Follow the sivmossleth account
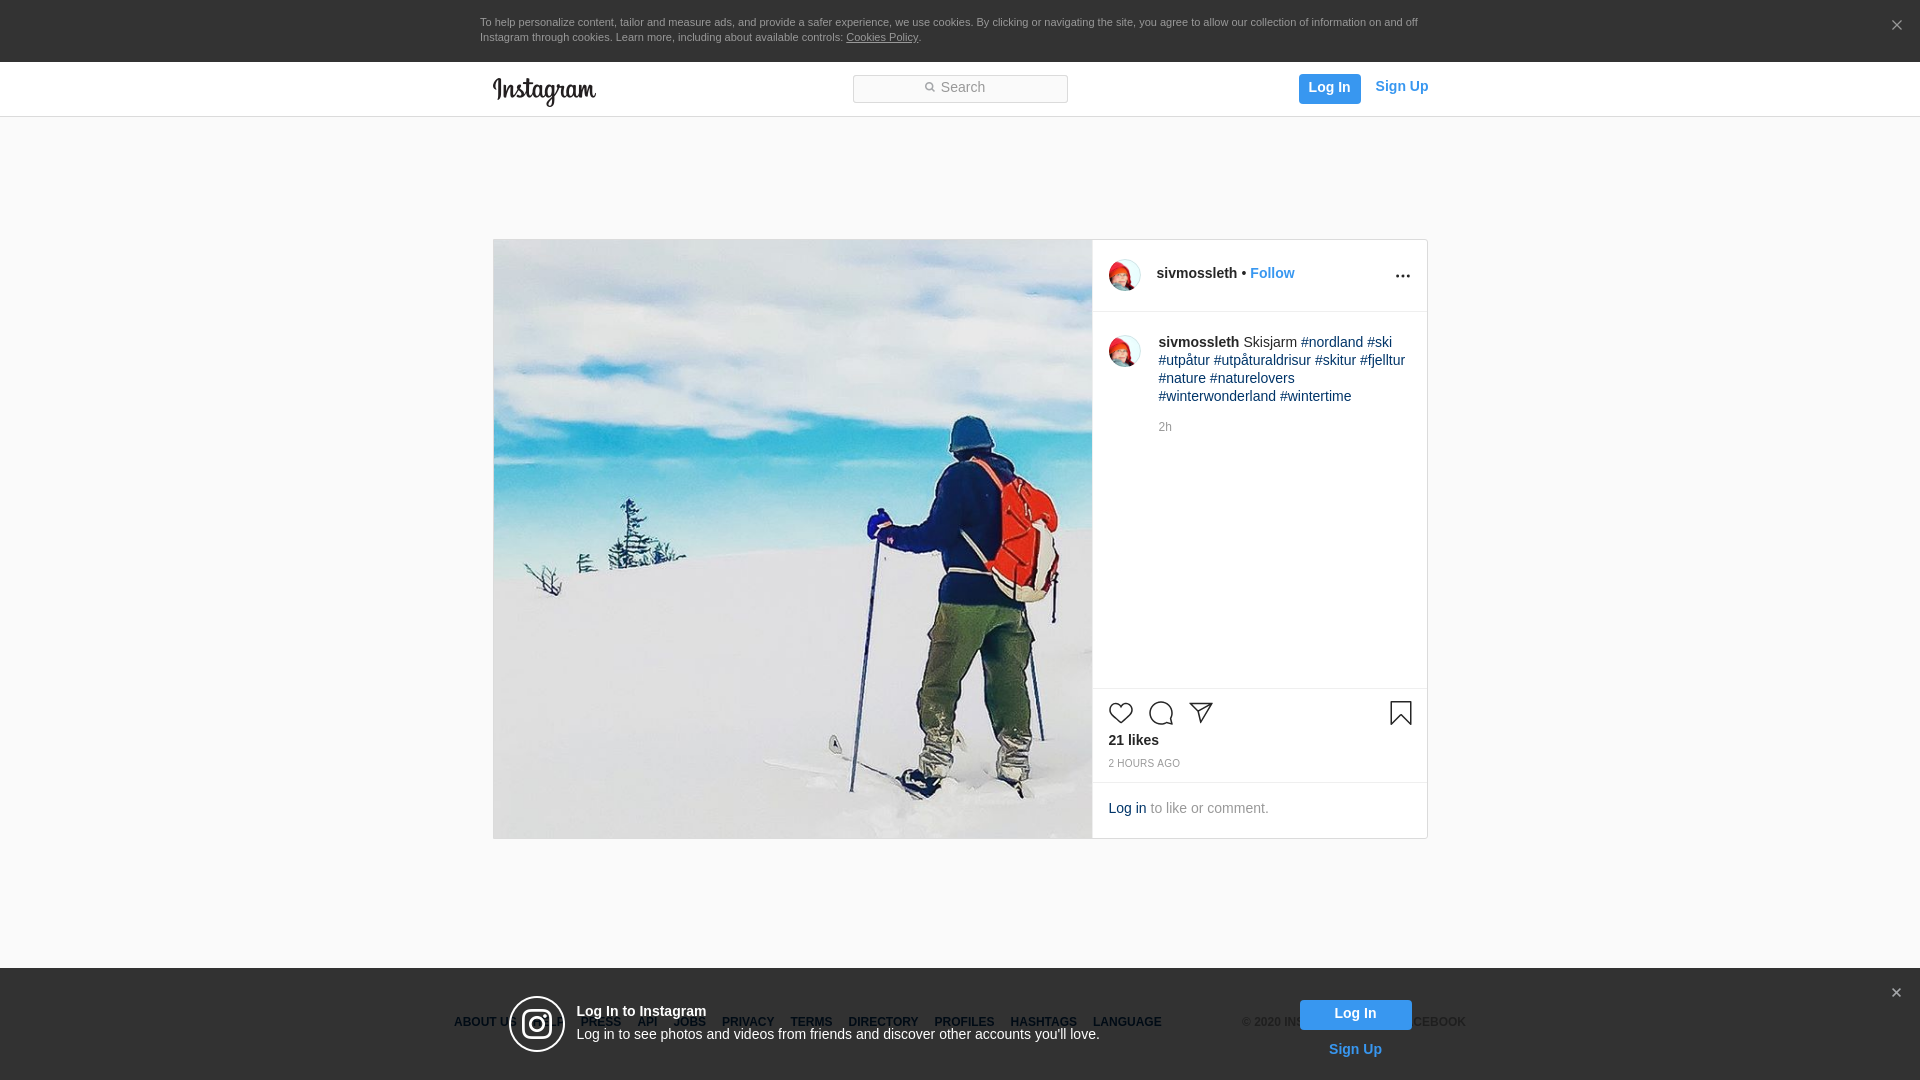The image size is (1920, 1080). 1271,273
